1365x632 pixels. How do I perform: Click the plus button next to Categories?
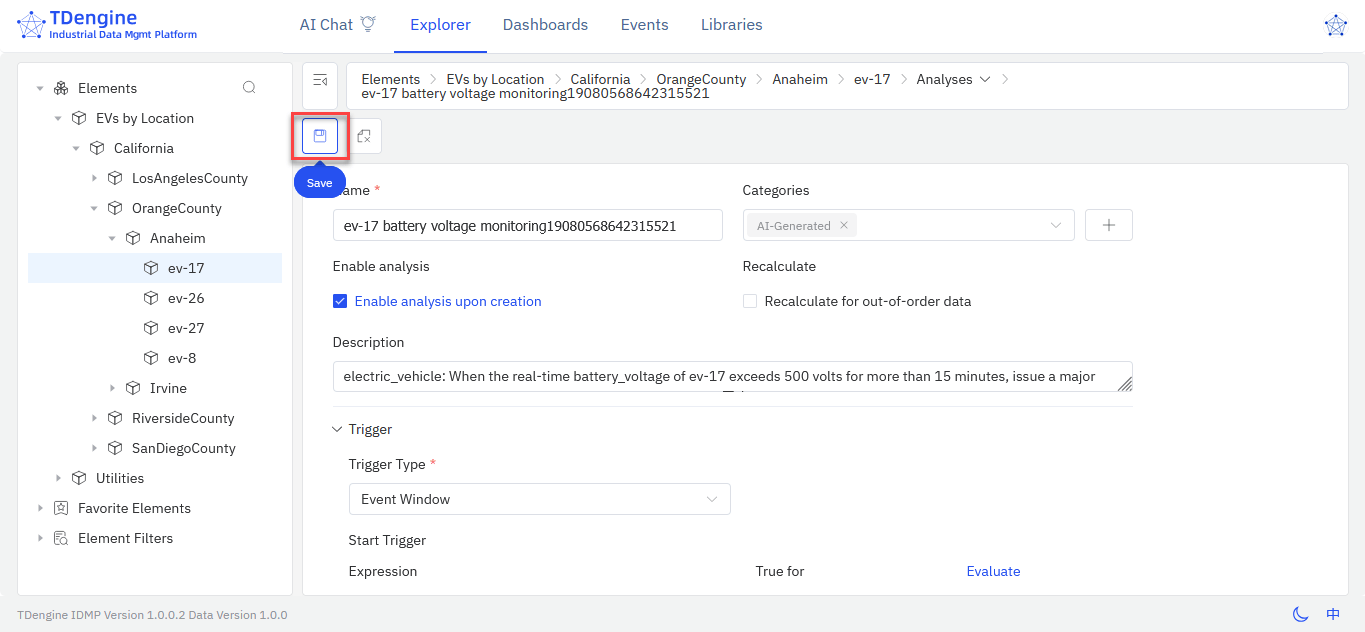1108,225
